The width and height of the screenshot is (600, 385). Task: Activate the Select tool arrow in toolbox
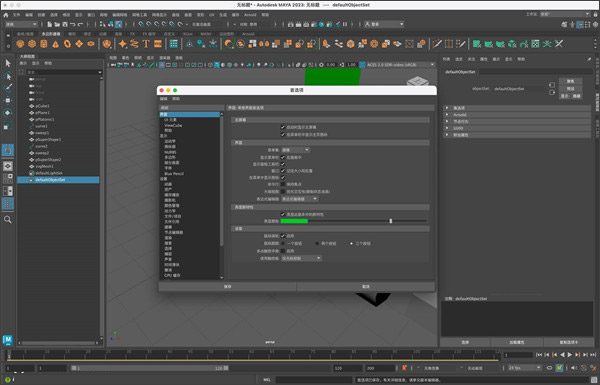(x=8, y=63)
